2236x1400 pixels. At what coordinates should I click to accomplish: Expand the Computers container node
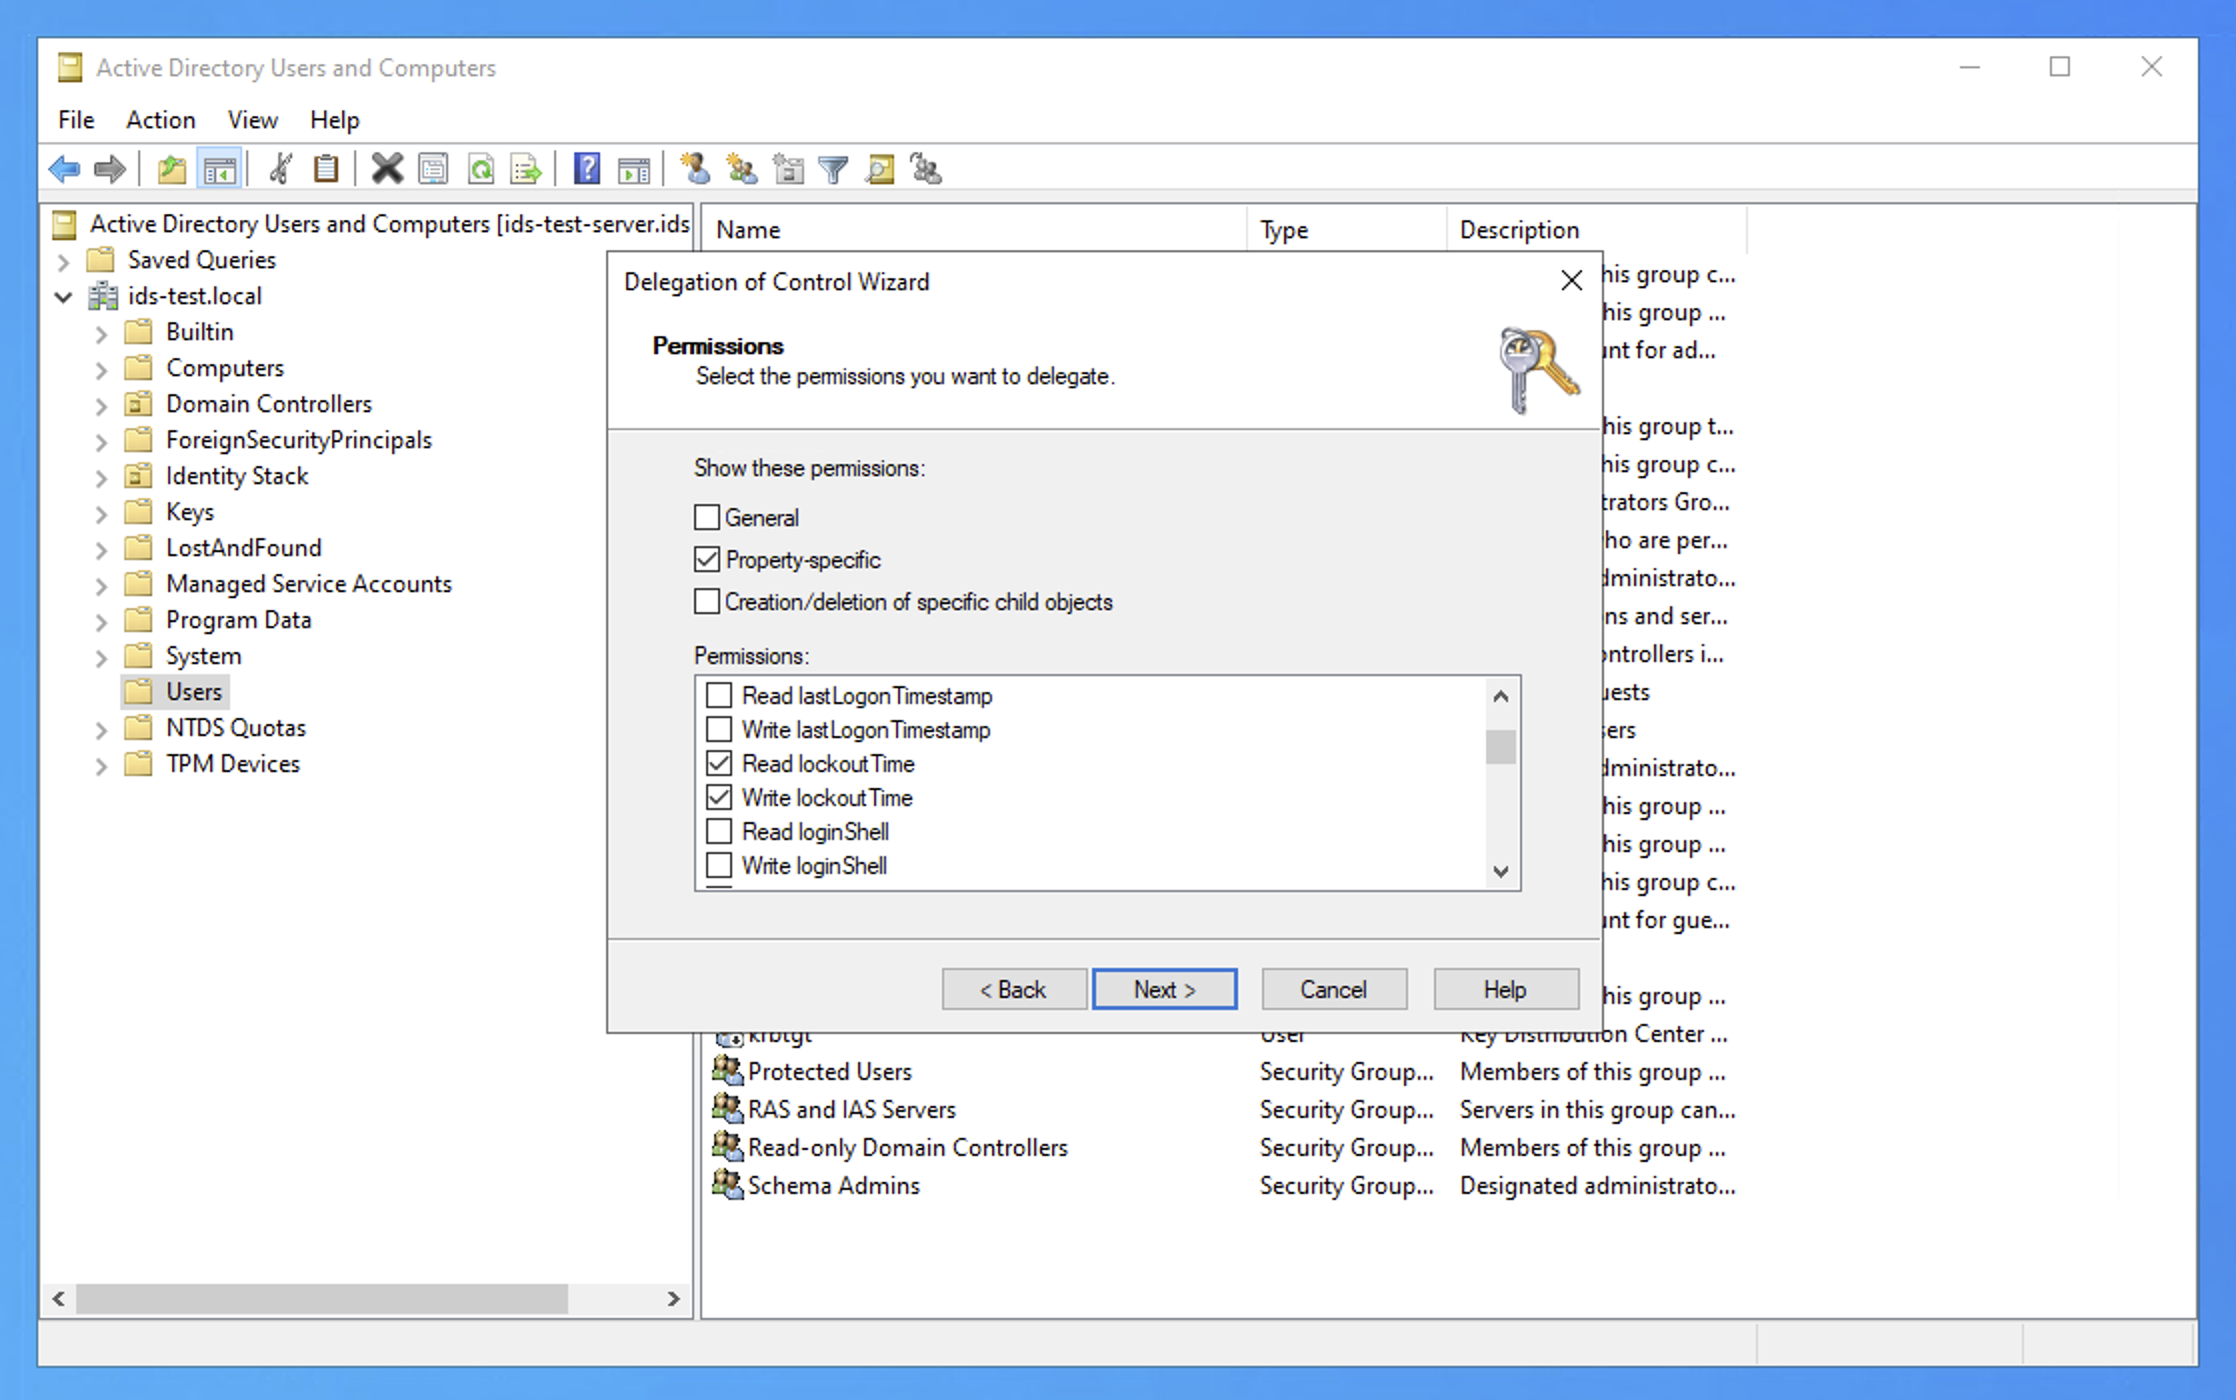101,370
